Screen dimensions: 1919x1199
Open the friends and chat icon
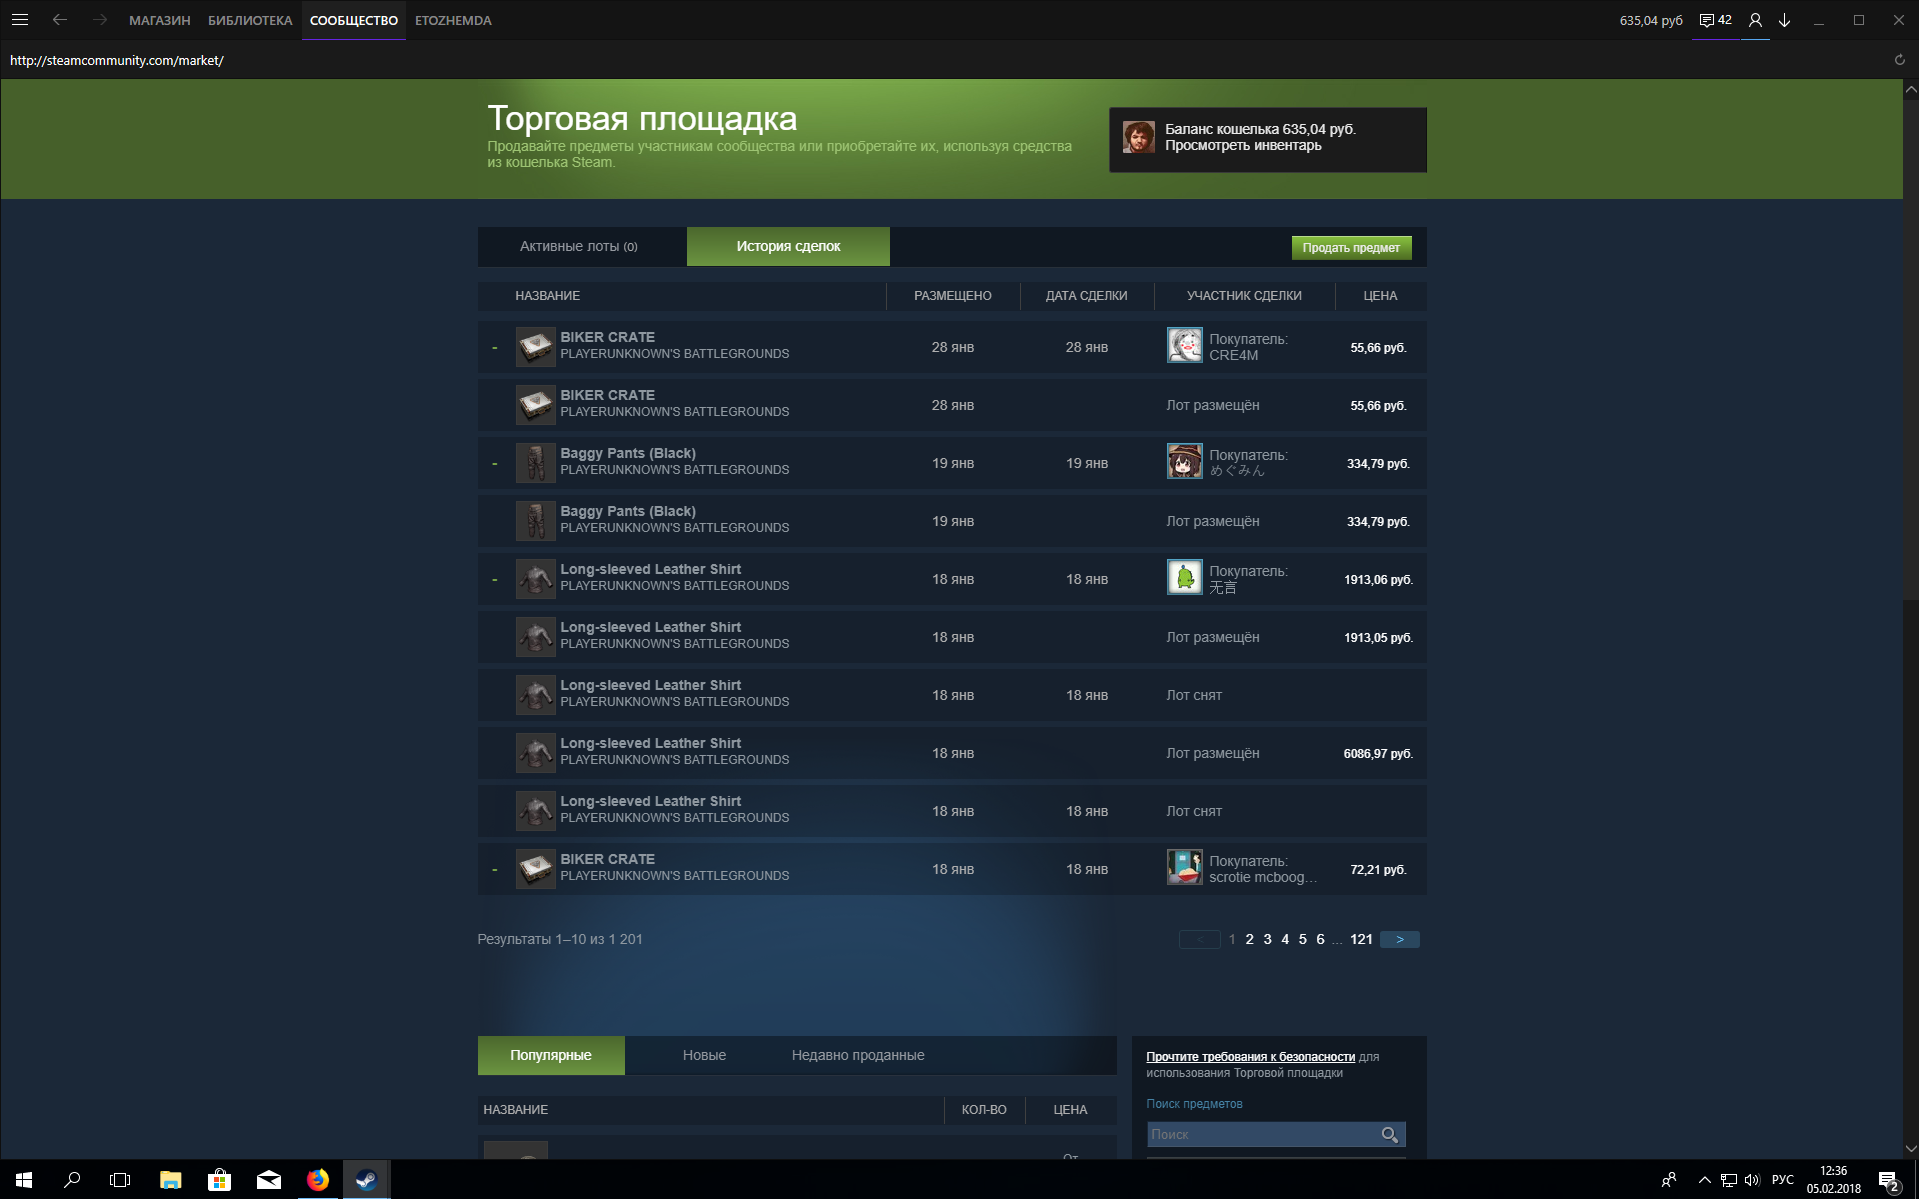click(1715, 20)
